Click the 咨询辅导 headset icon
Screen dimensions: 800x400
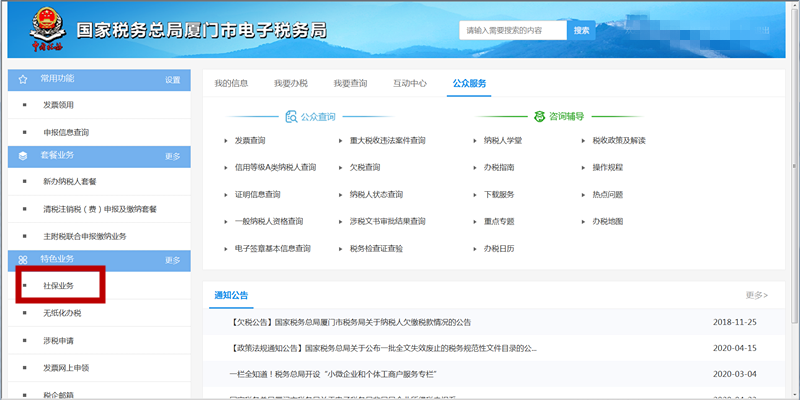539,117
